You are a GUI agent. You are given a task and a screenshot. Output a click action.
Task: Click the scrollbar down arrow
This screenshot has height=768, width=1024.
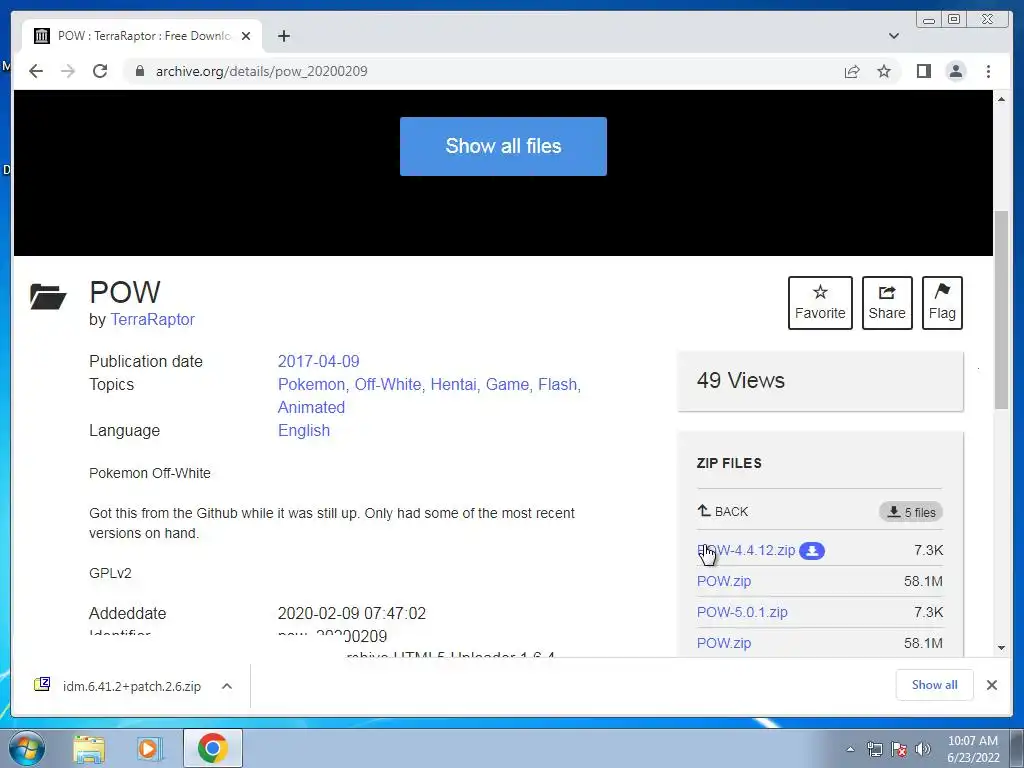[x=1001, y=648]
